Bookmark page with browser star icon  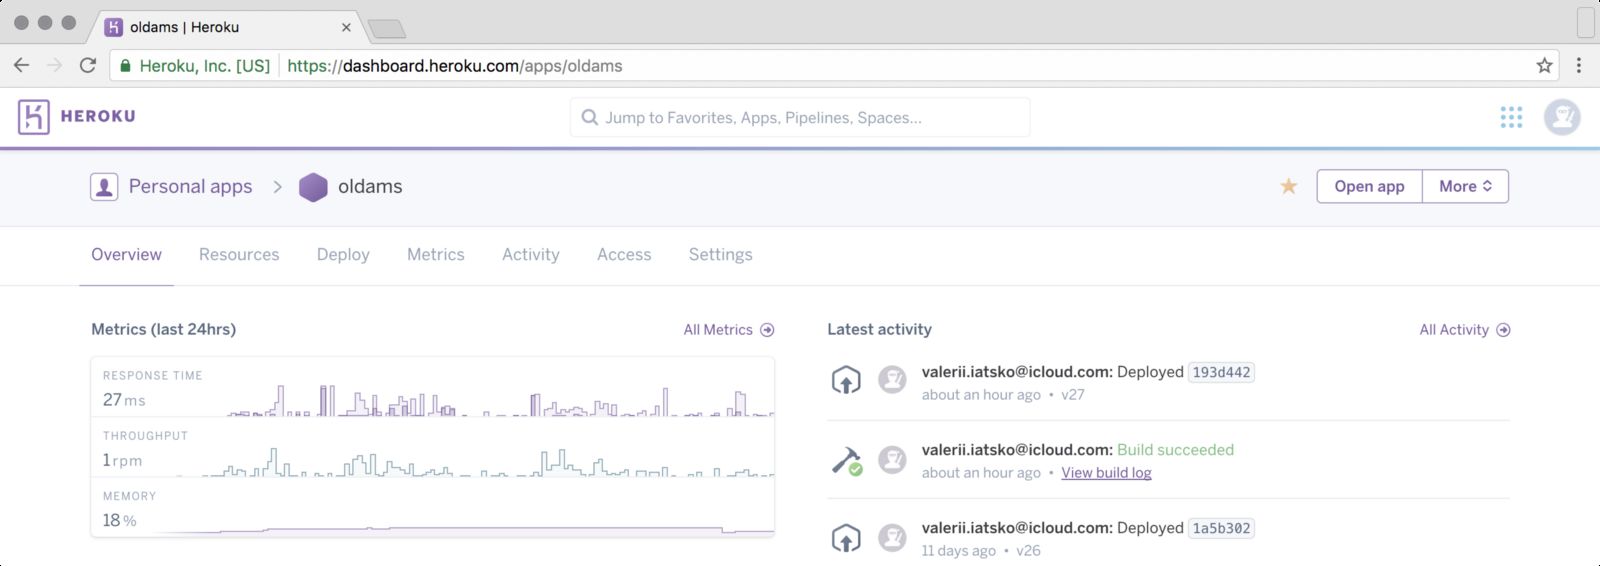(x=1544, y=66)
